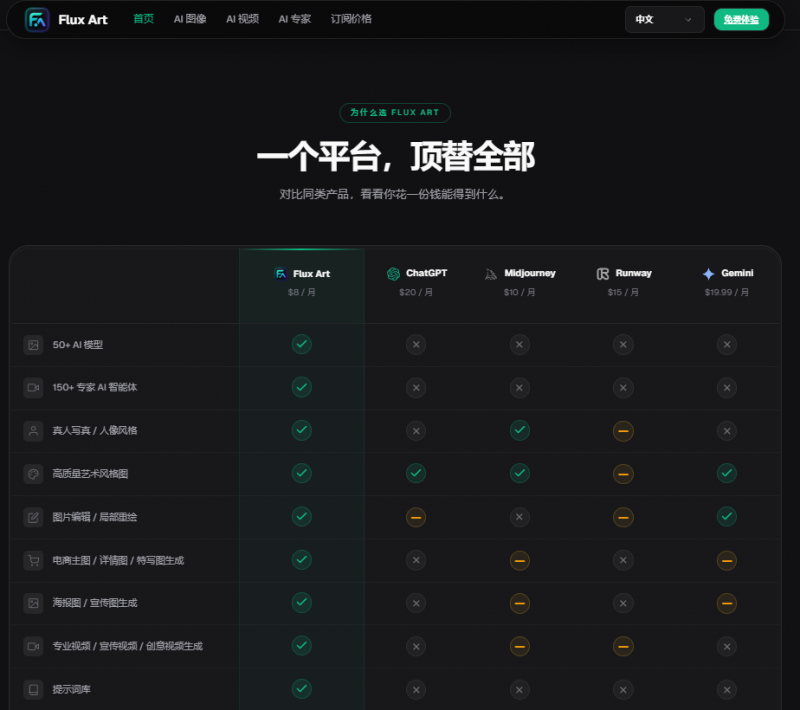Click the 海报图 / 宣传图生成 label
Image resolution: width=800 pixels, height=710 pixels.
(95, 603)
